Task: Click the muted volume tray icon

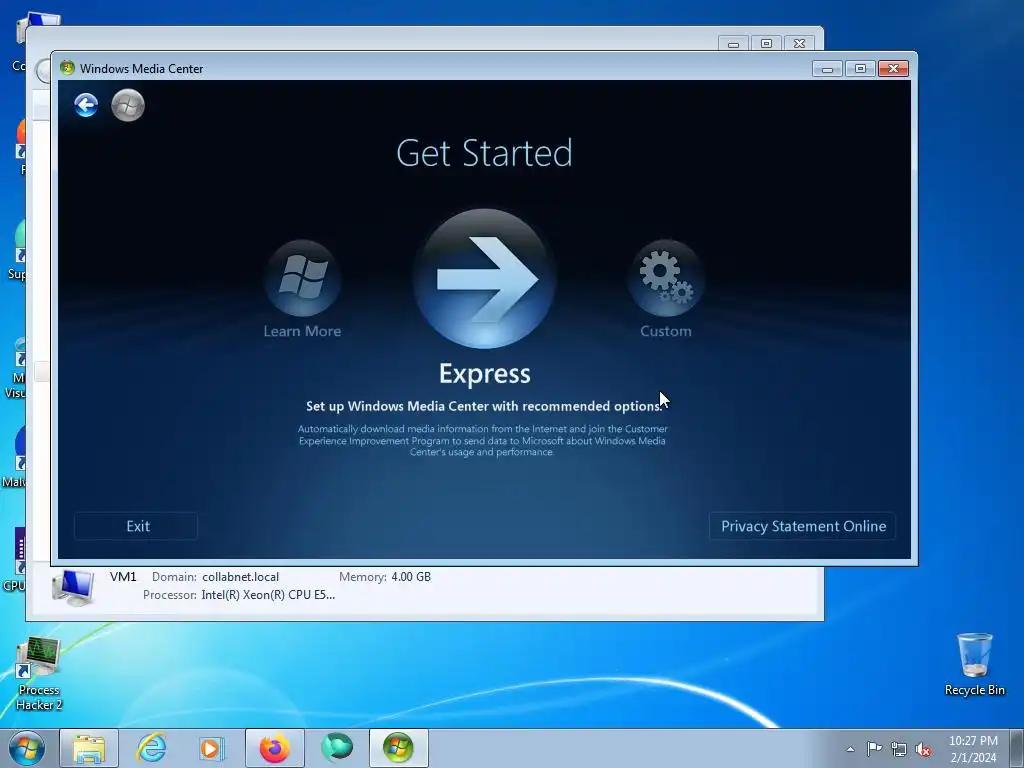Action: 923,749
